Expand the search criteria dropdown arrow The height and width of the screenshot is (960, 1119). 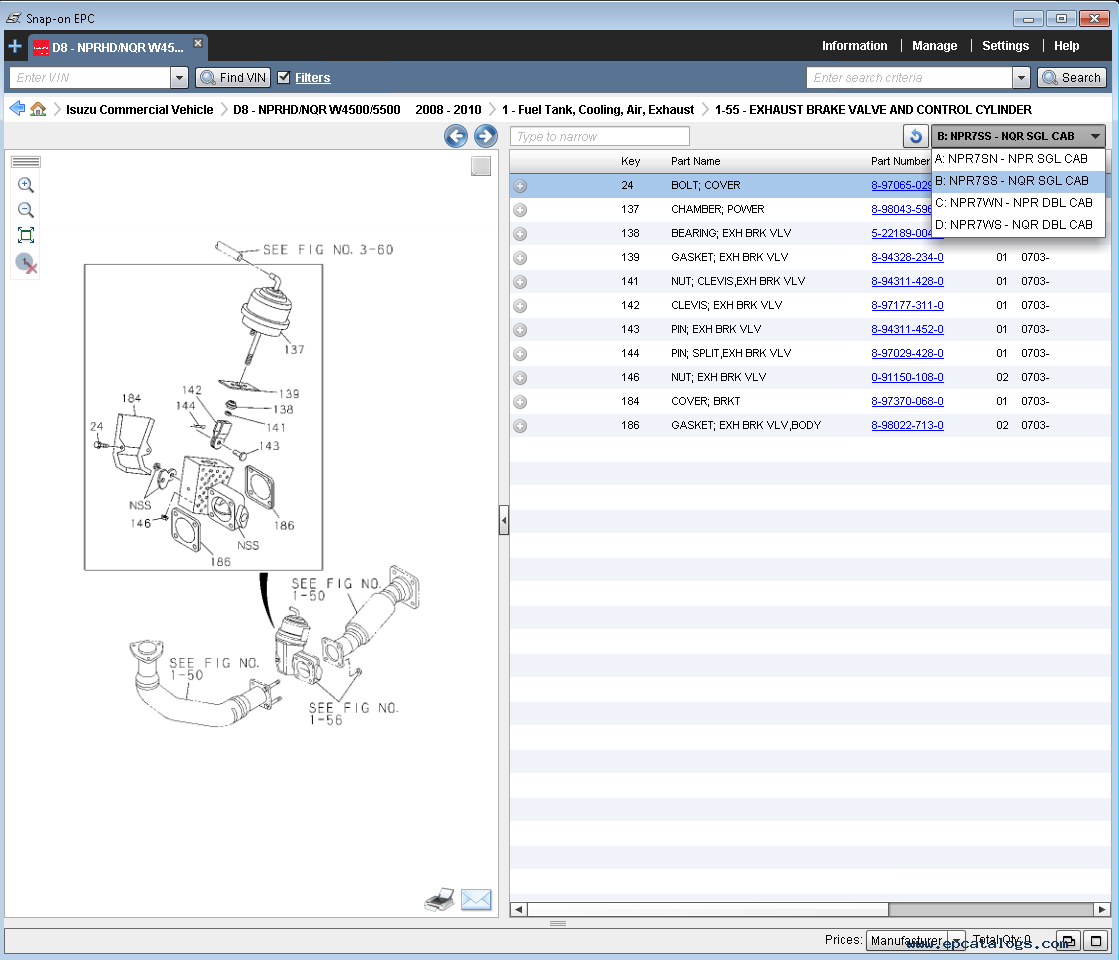click(x=1021, y=77)
